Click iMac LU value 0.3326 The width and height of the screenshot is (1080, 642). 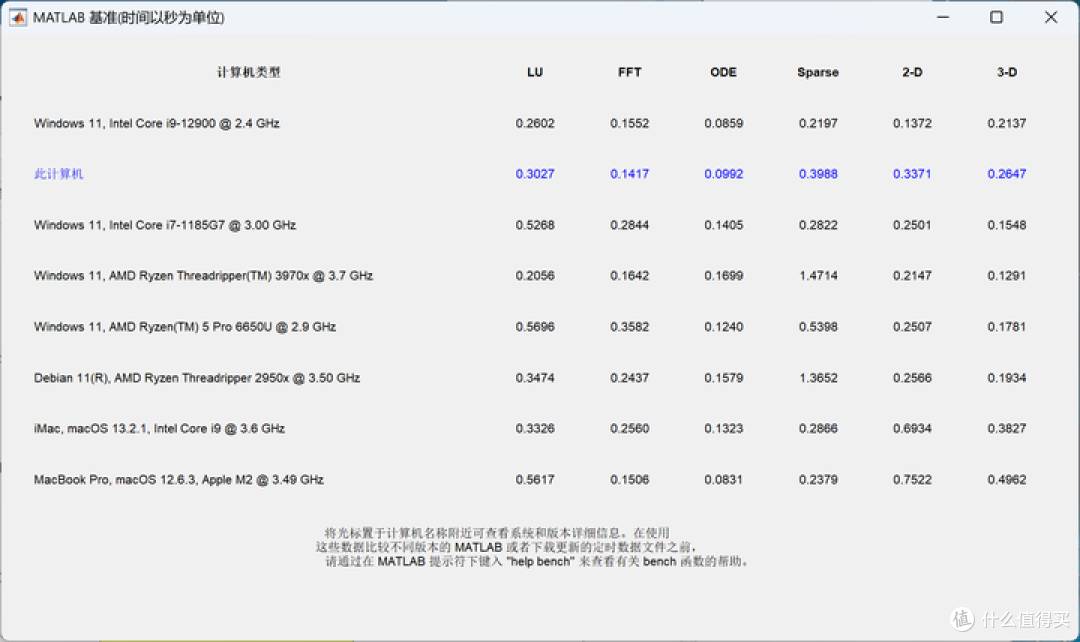coord(535,428)
